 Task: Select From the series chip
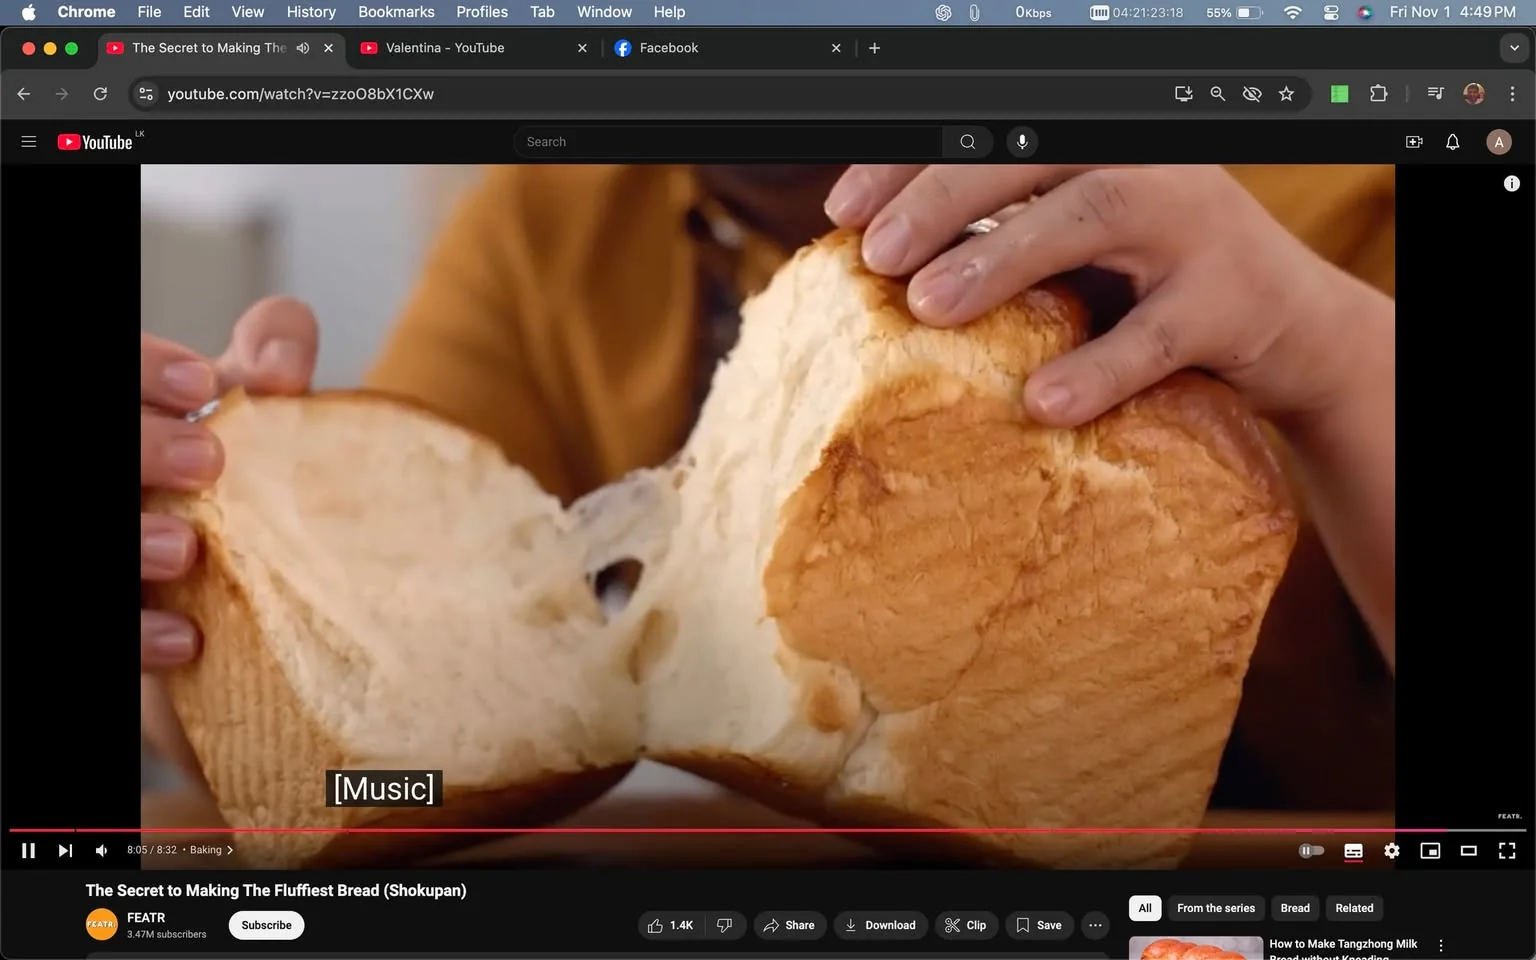pyautogui.click(x=1216, y=908)
